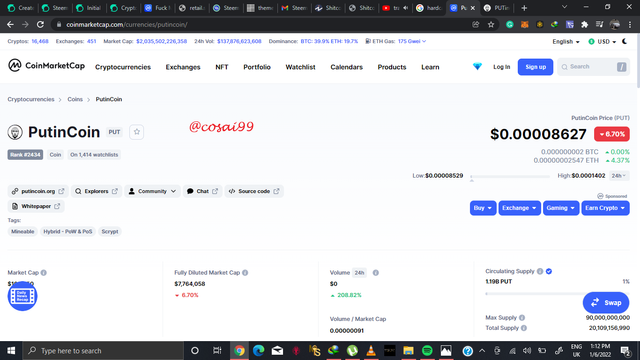Type in Windows taskbar search box
The width and height of the screenshot is (640, 360).
tap(103, 351)
